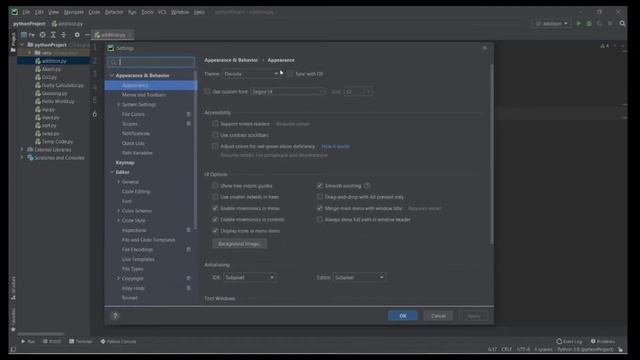Select Menus and Toolbars in settings tree
Screen dimensions: 640x360
coord(144,95)
